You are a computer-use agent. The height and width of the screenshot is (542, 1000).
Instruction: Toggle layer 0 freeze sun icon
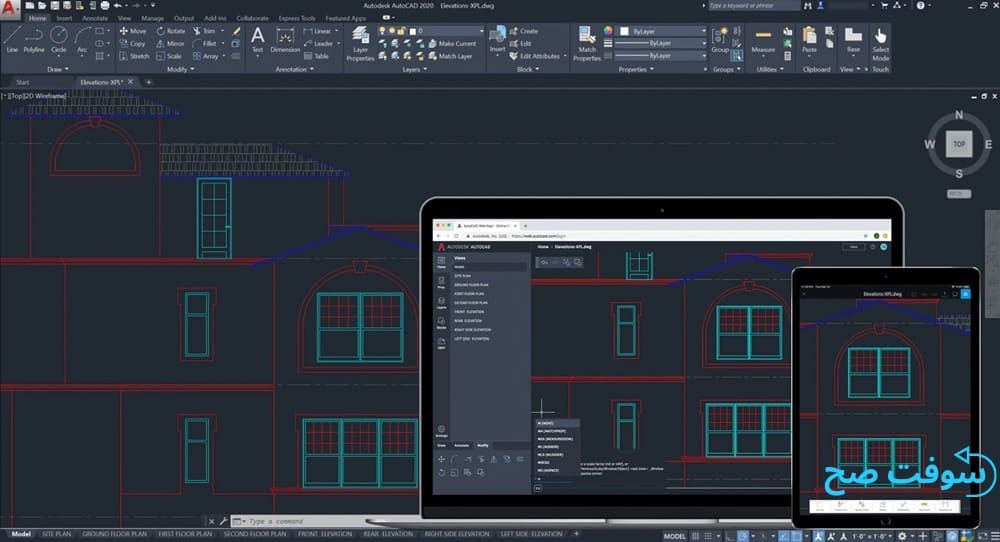(392, 31)
